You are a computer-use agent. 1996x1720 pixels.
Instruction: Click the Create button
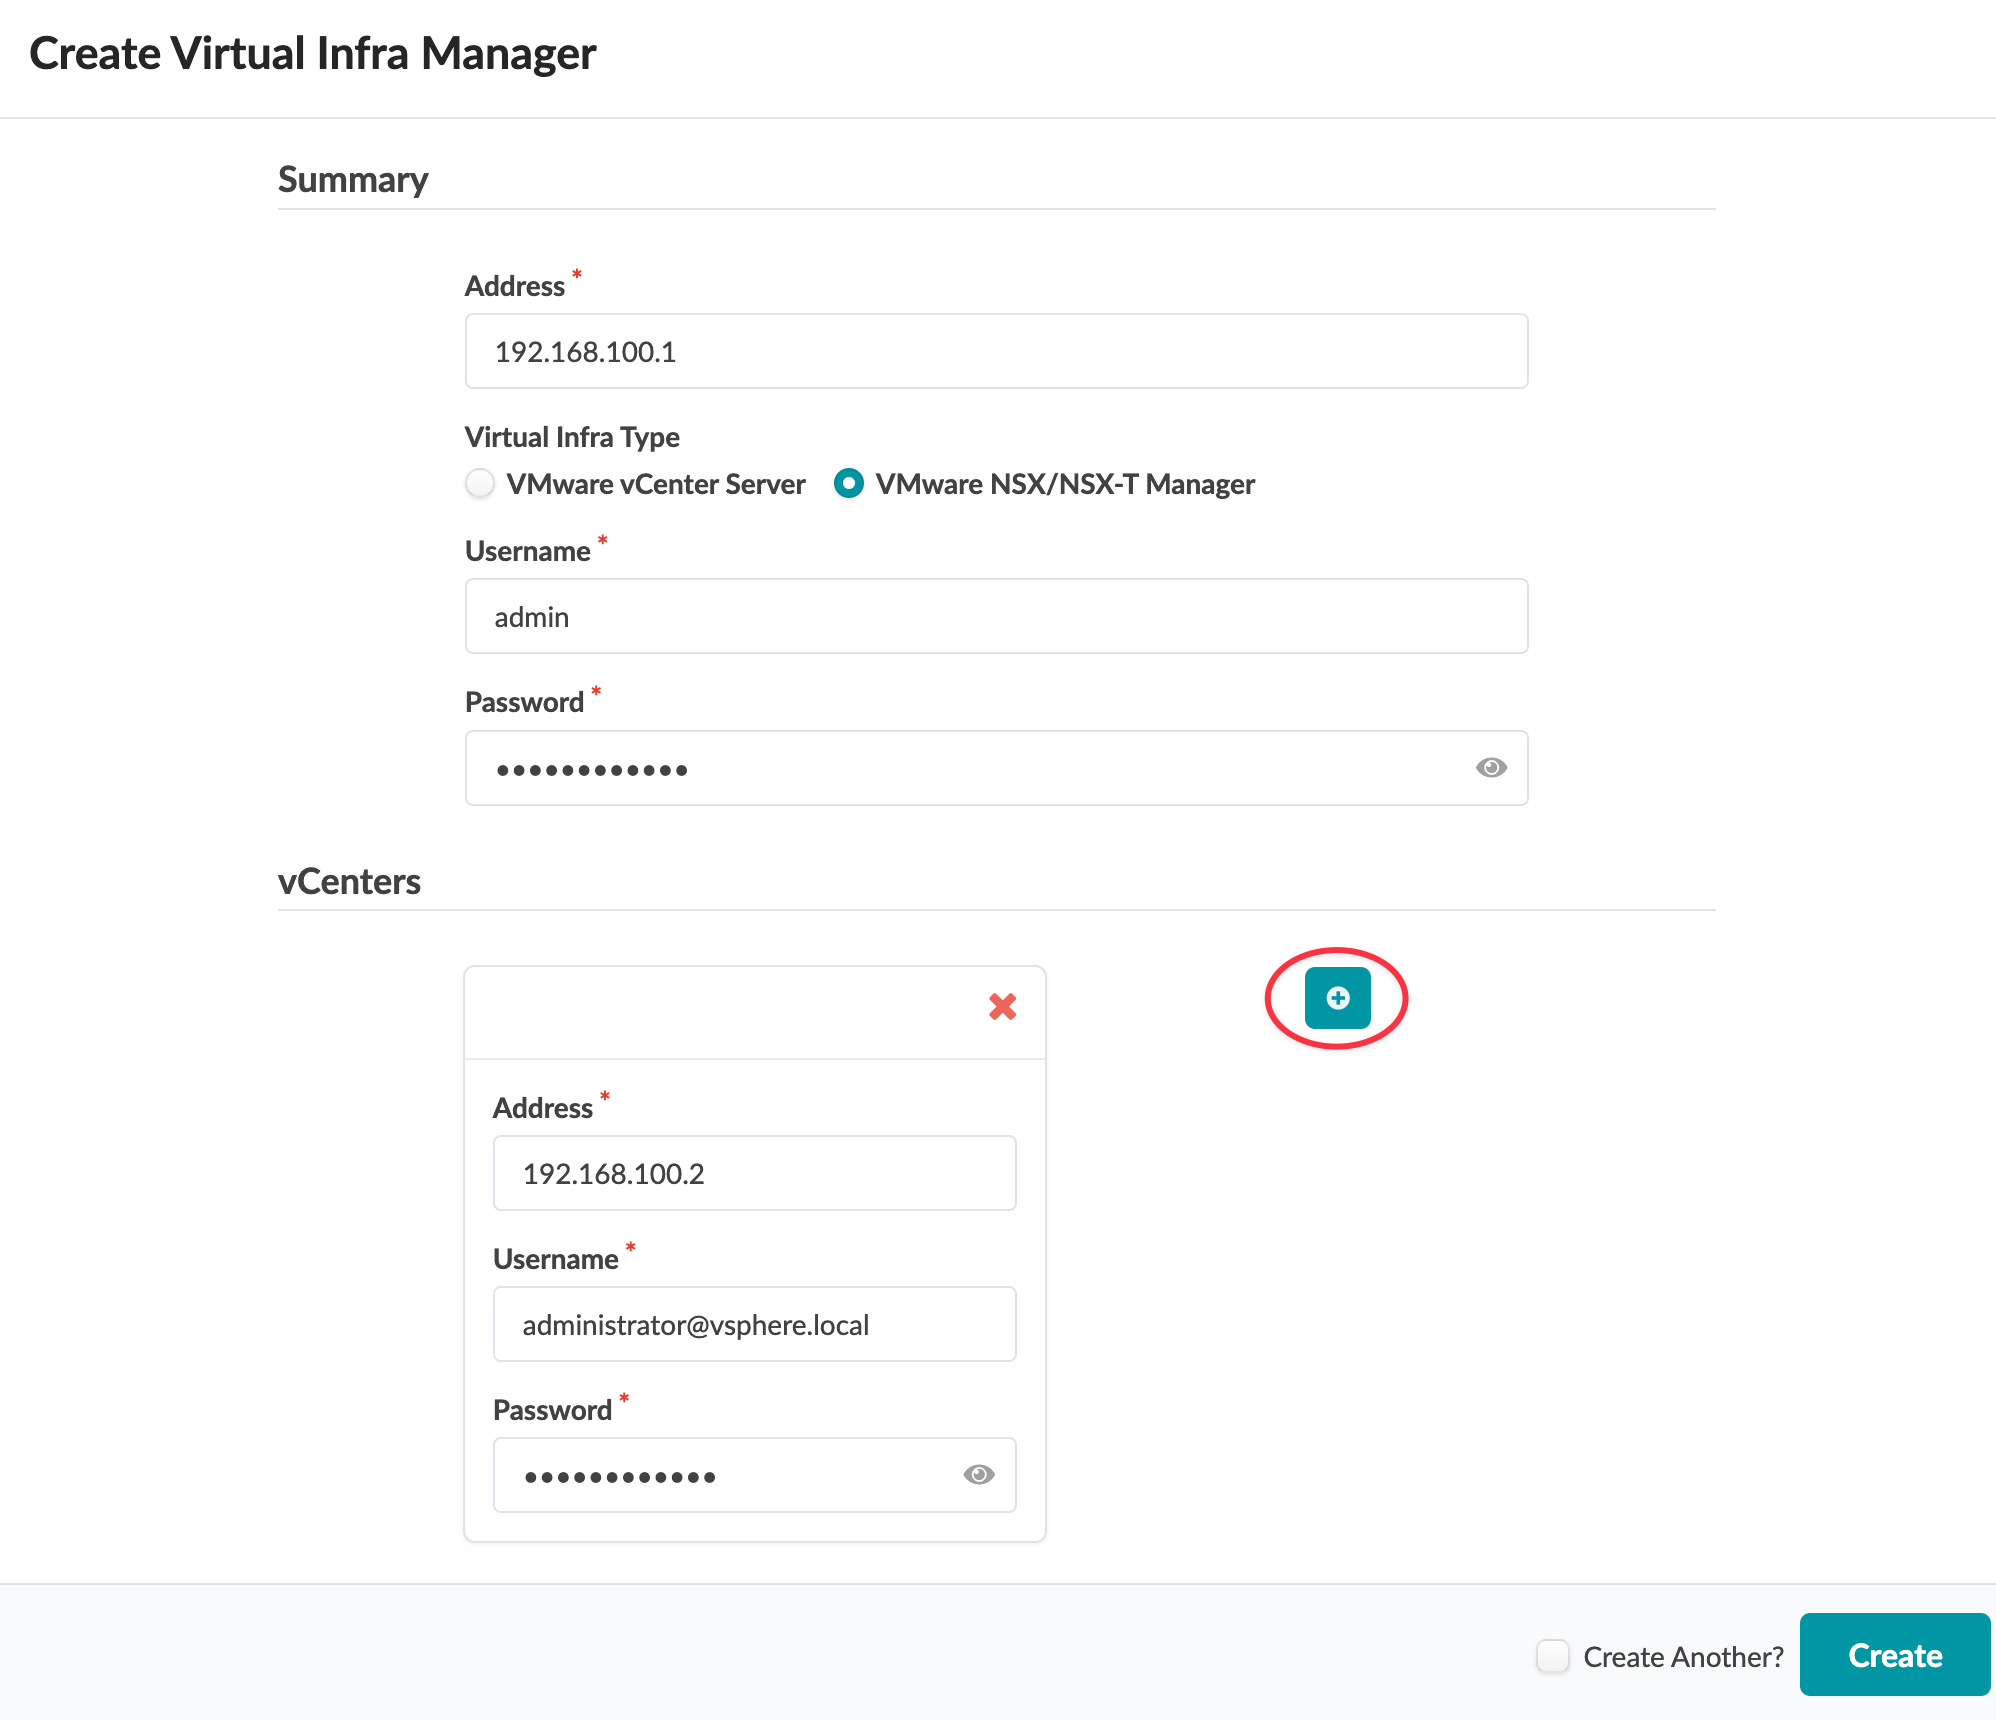(x=1894, y=1655)
